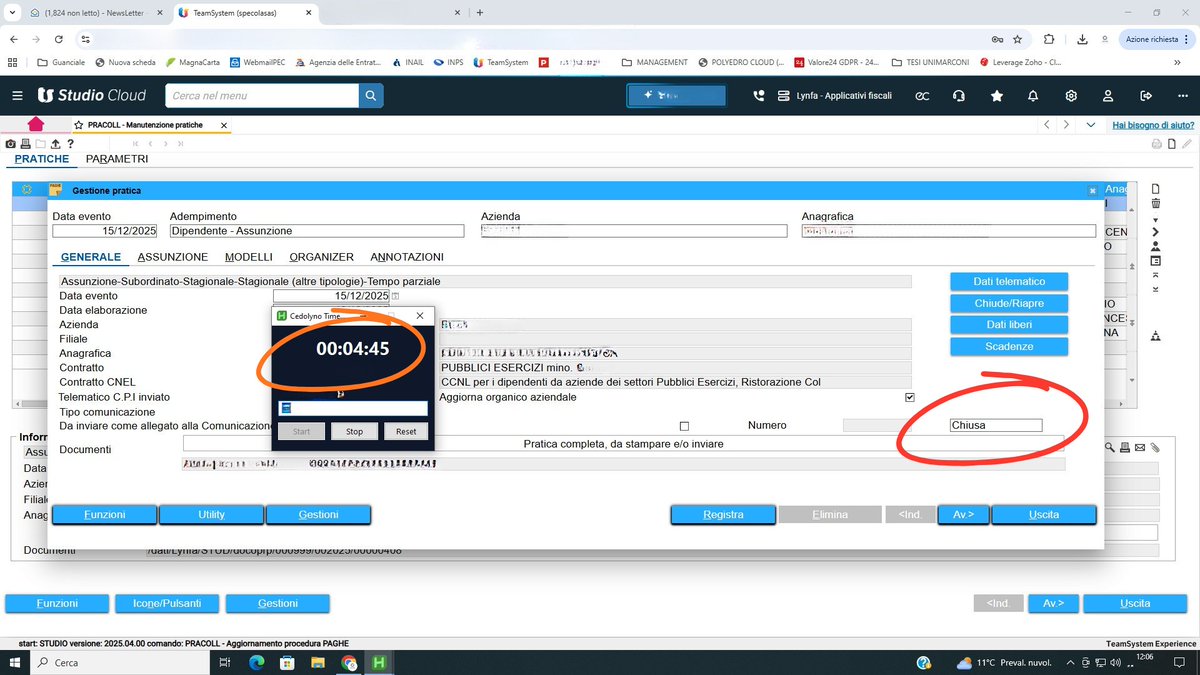Open the Windows Start menu
The height and width of the screenshot is (675, 1200).
pos(14,662)
